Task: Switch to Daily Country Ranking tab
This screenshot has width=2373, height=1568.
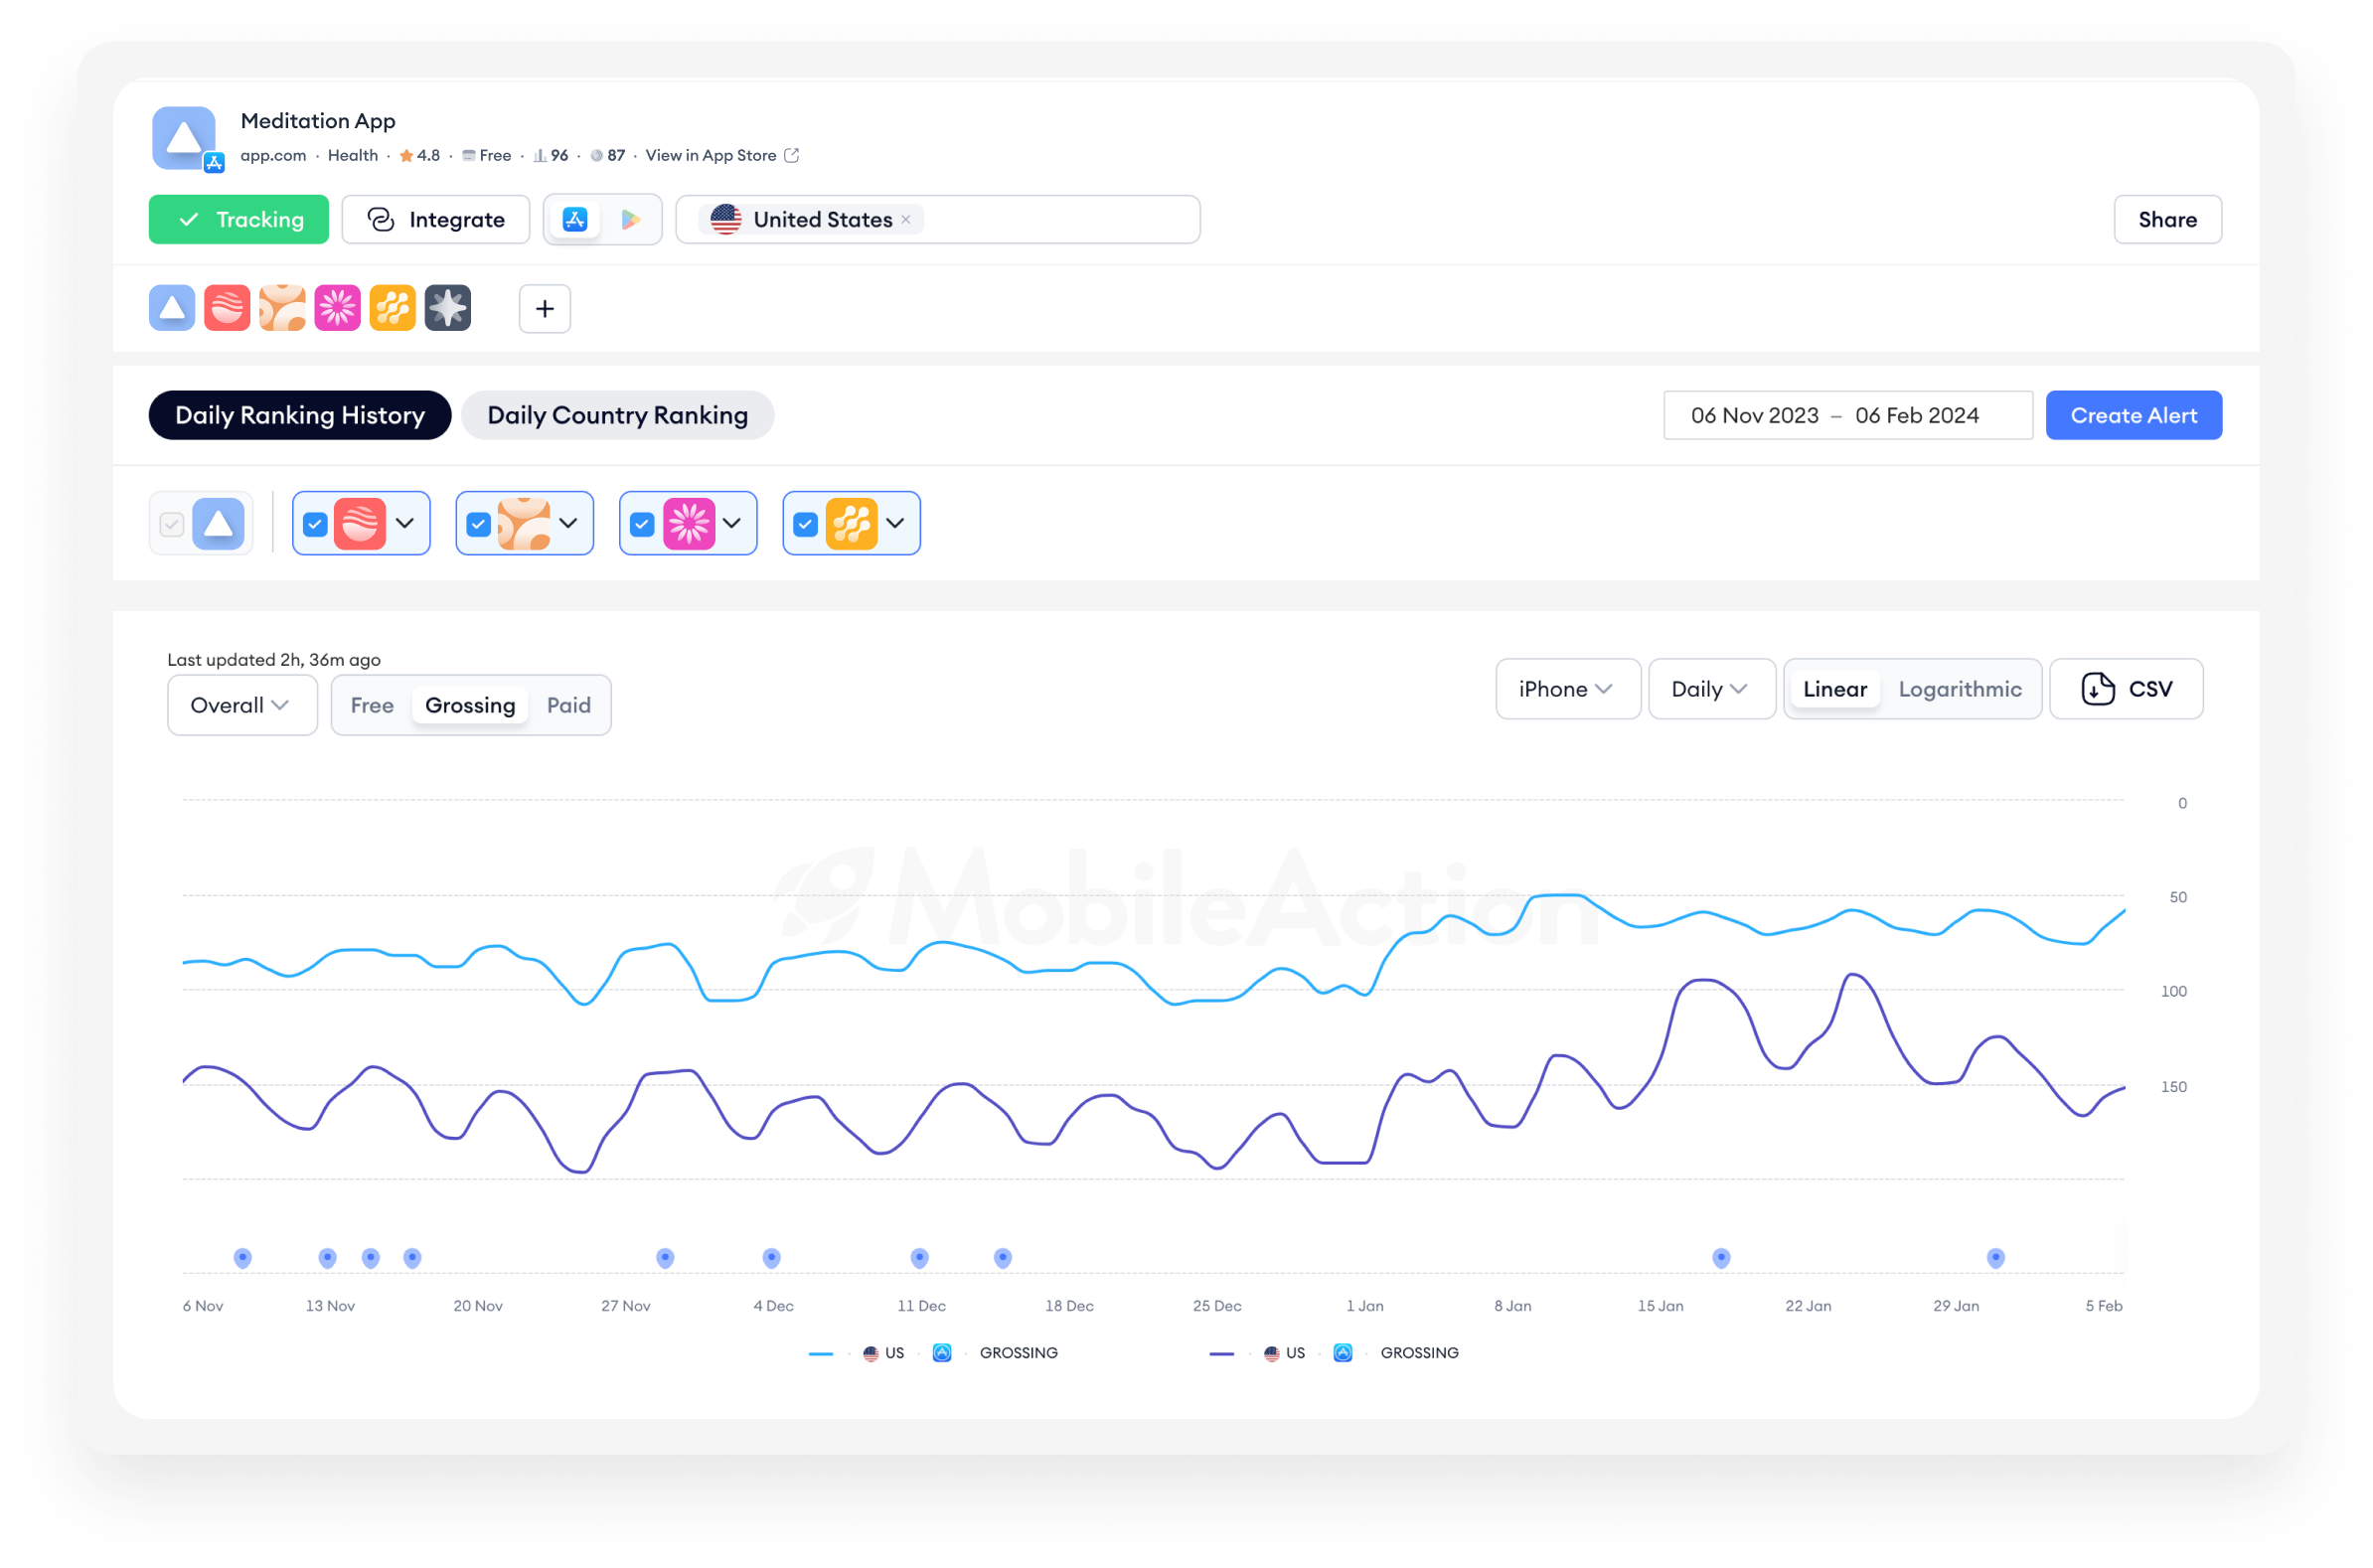Action: point(618,415)
